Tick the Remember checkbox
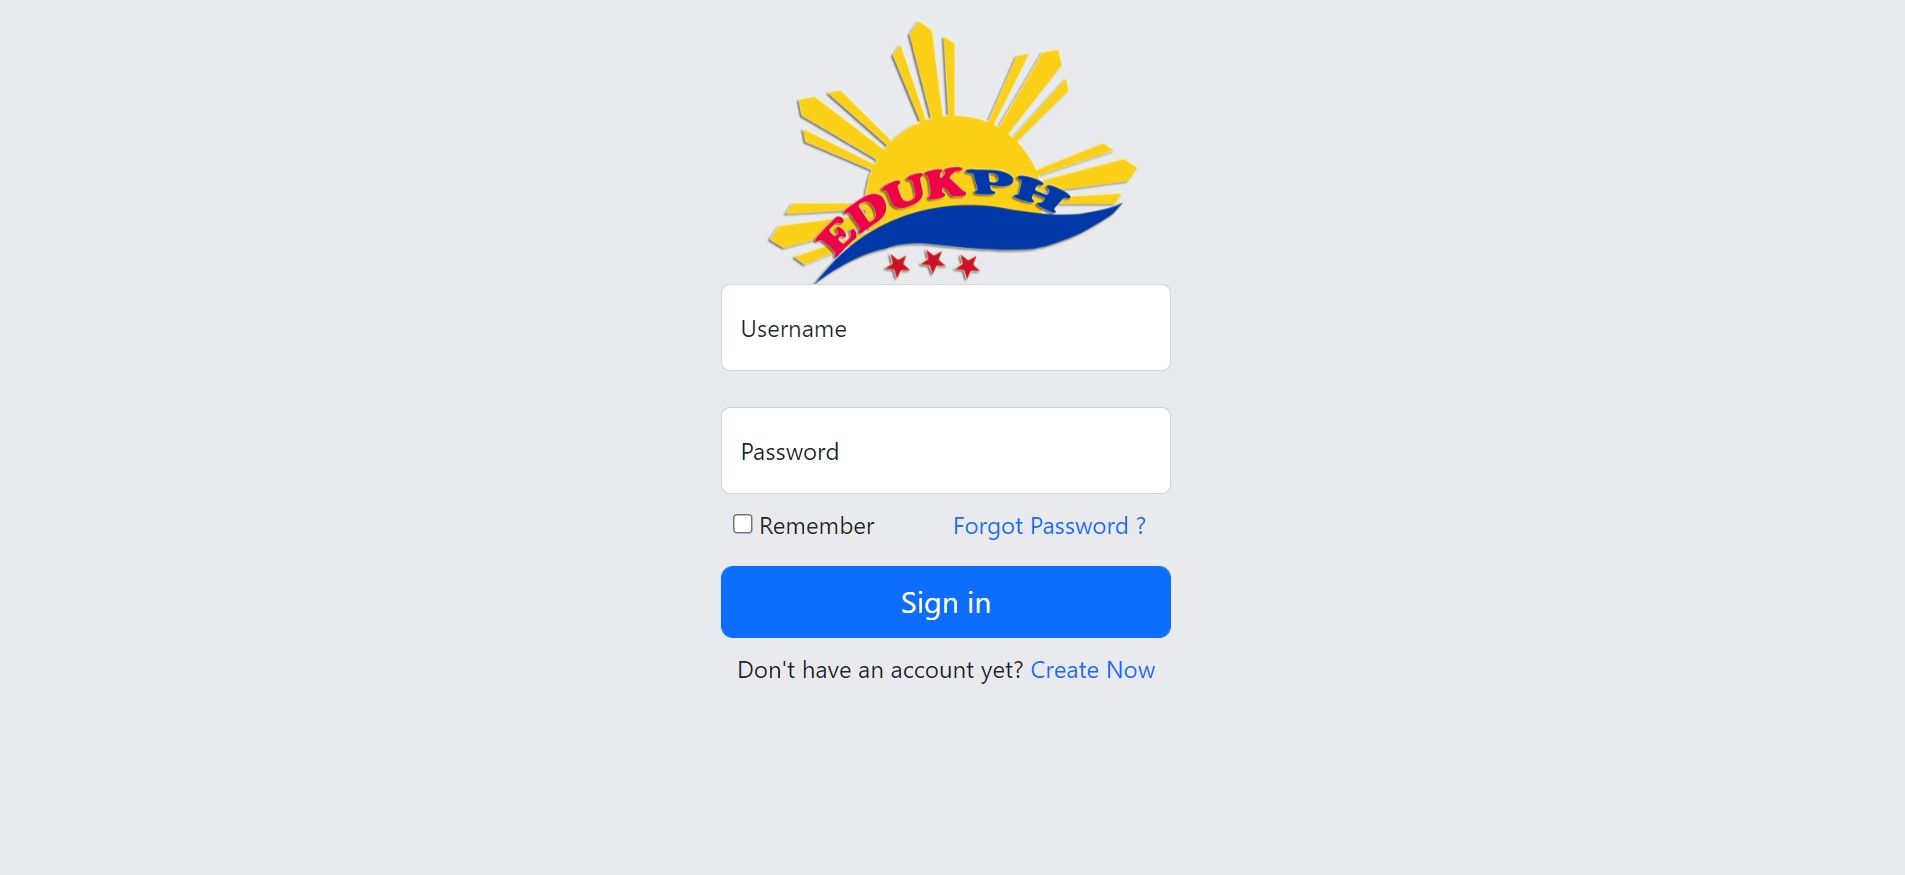1905x875 pixels. pyautogui.click(x=743, y=524)
